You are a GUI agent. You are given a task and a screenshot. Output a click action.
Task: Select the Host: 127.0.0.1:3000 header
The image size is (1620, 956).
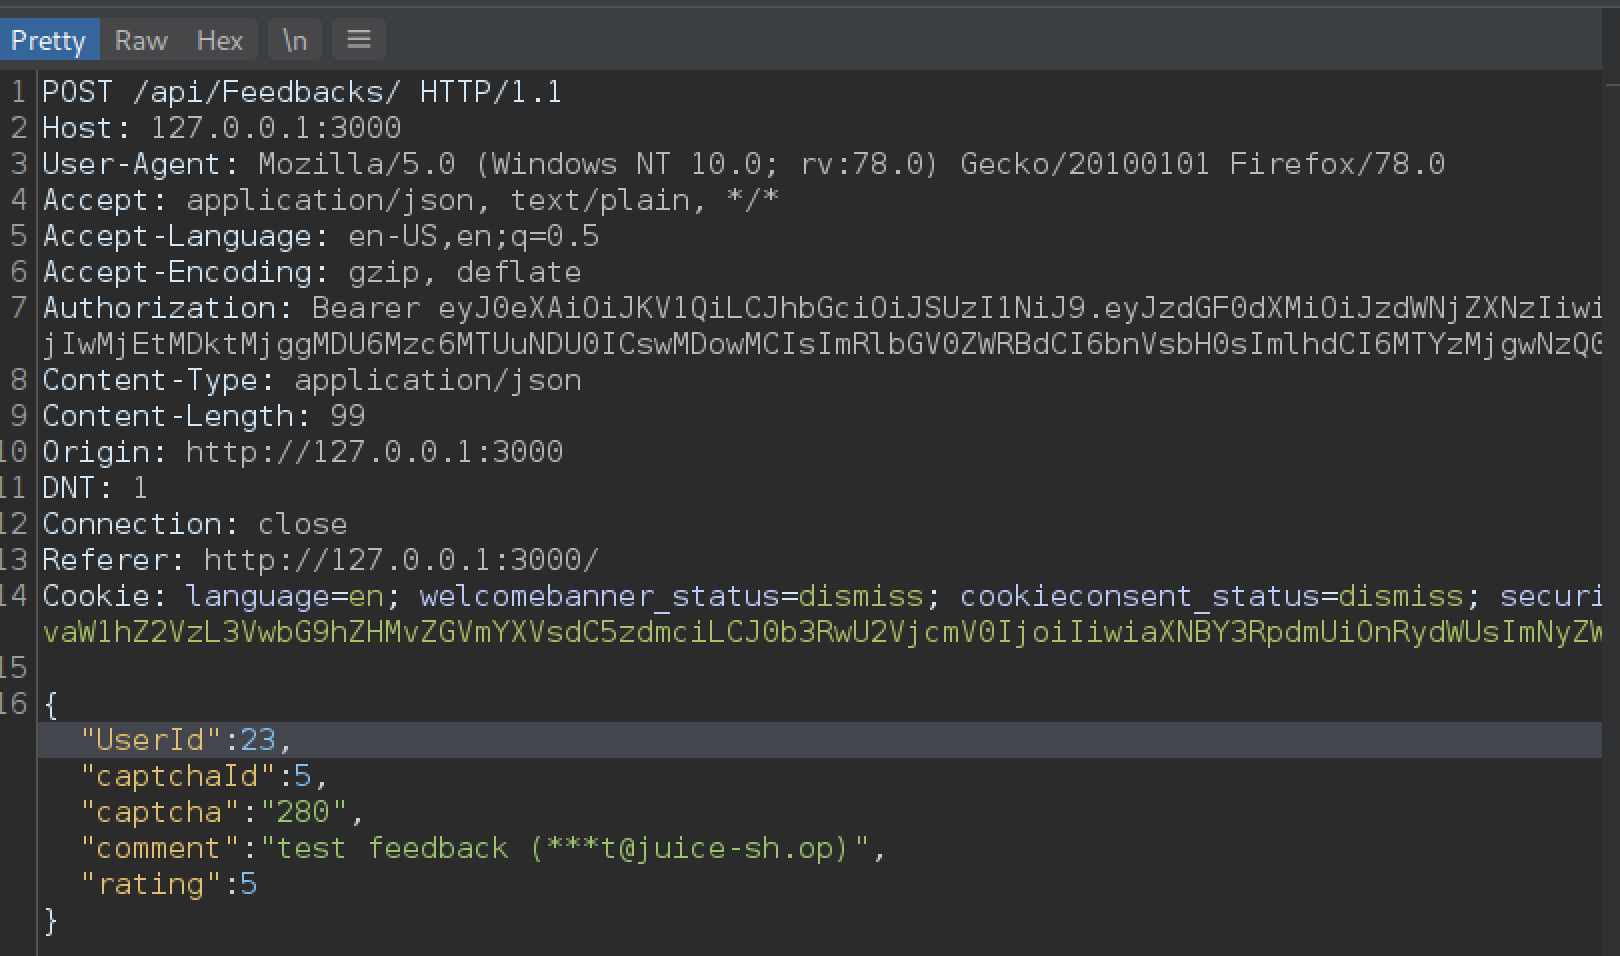[221, 128]
